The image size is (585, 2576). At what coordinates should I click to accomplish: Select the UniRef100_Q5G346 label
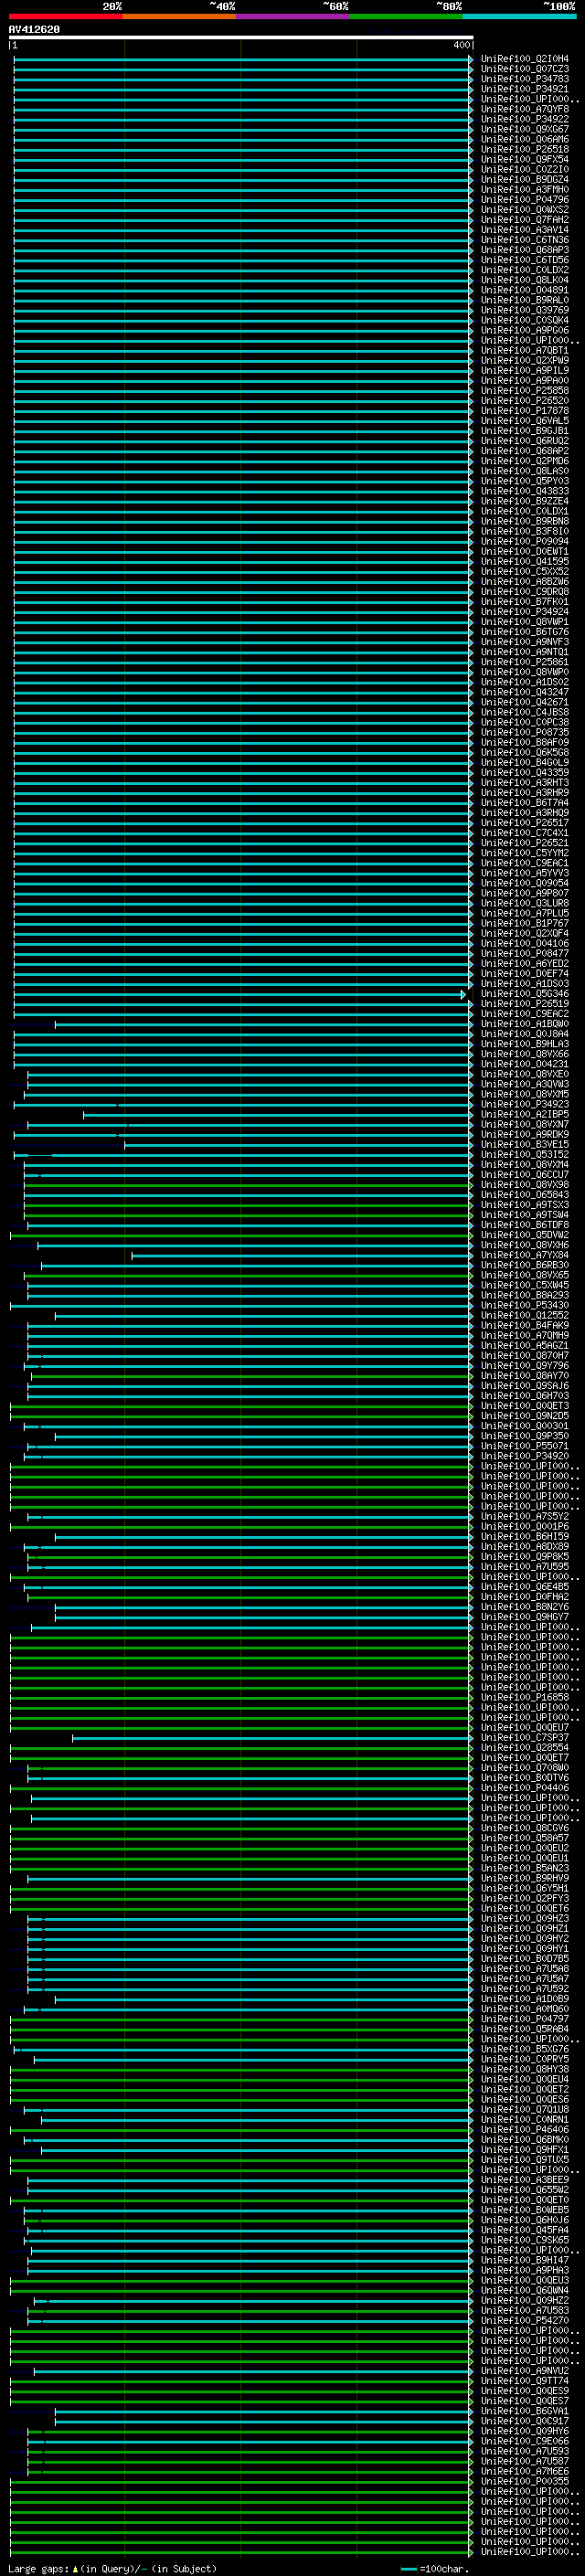tap(525, 994)
